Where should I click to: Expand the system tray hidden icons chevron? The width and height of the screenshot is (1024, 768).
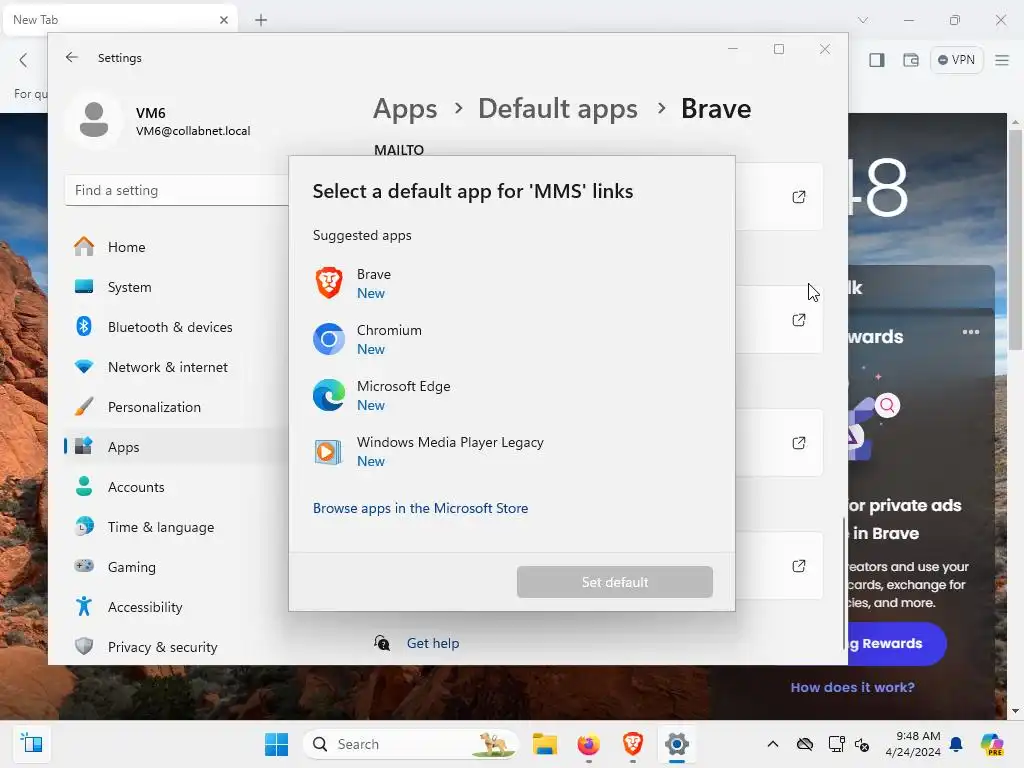click(x=773, y=744)
